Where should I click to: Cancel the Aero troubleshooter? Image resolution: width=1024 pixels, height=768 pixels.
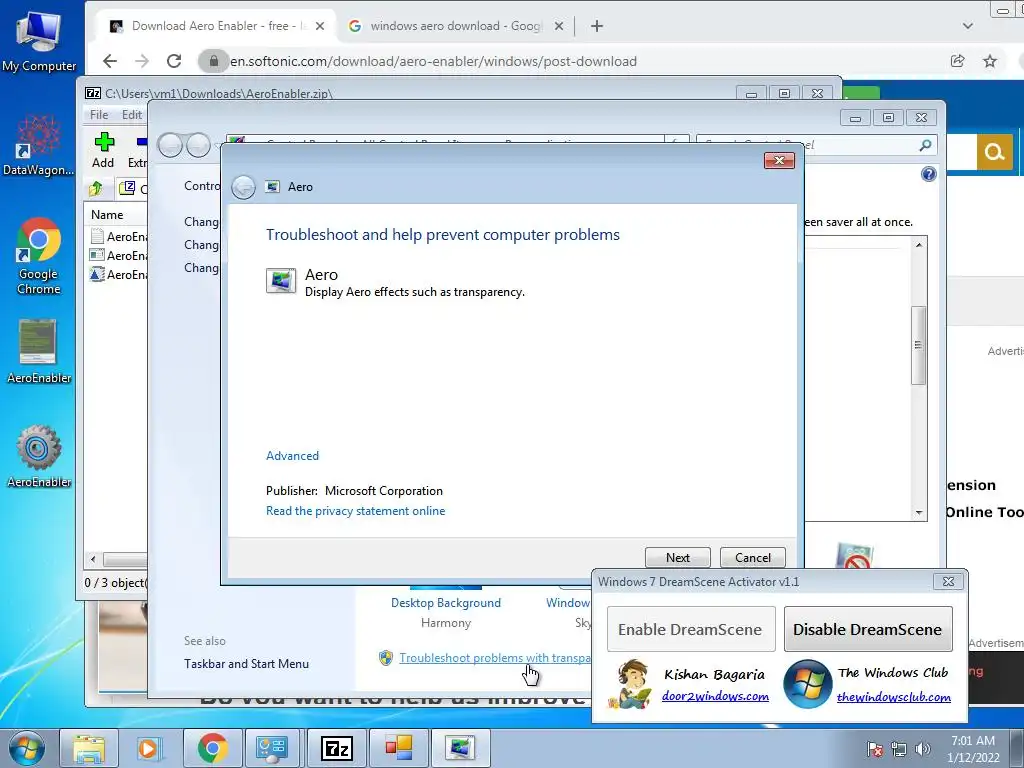(752, 558)
